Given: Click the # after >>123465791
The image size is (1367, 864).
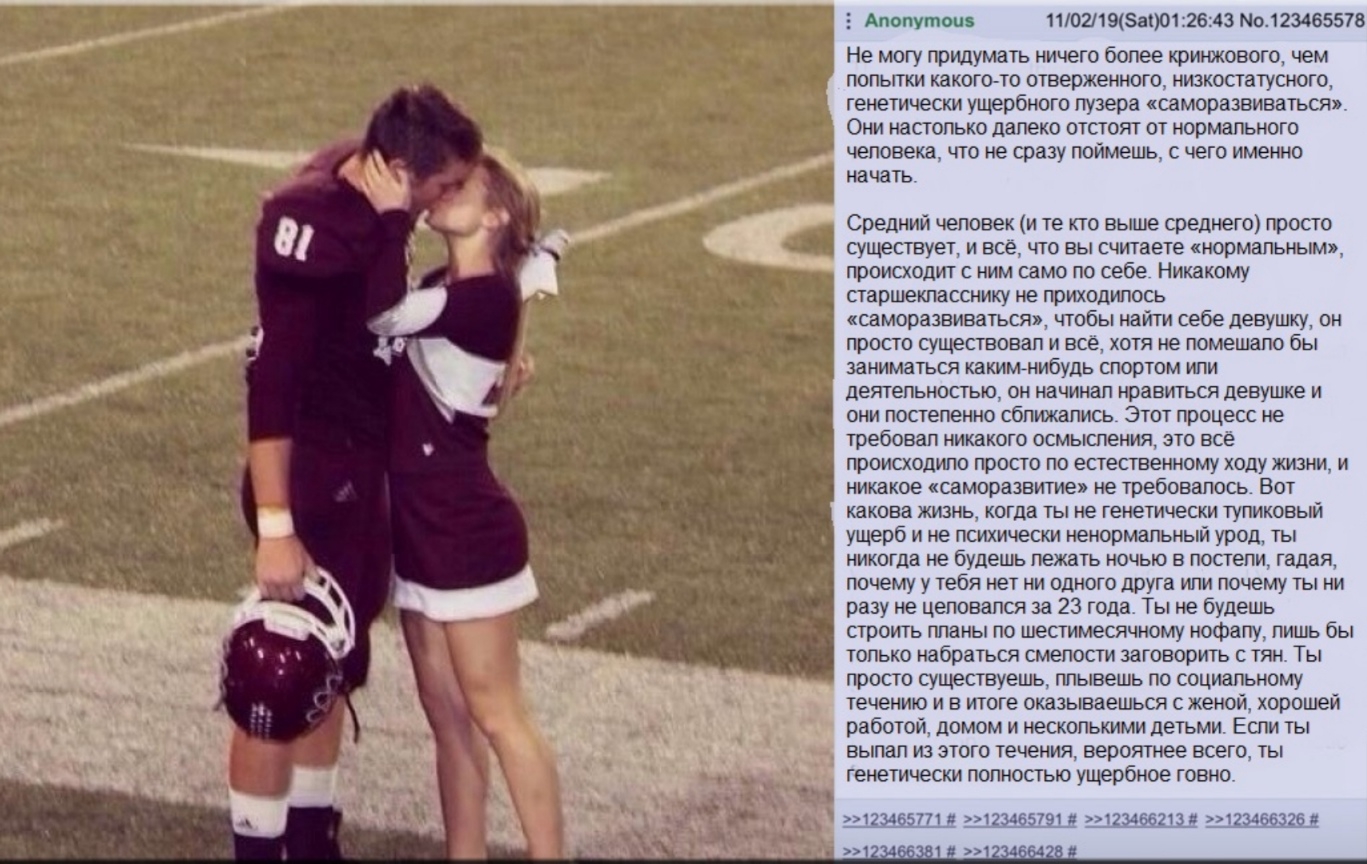Looking at the screenshot, I should (1071, 820).
